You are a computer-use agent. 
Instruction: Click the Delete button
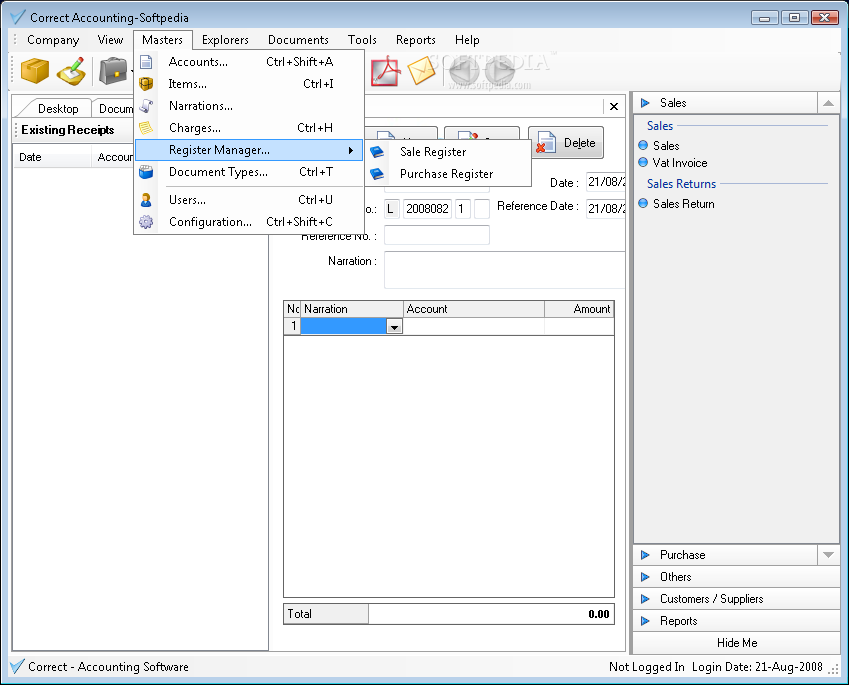(566, 143)
